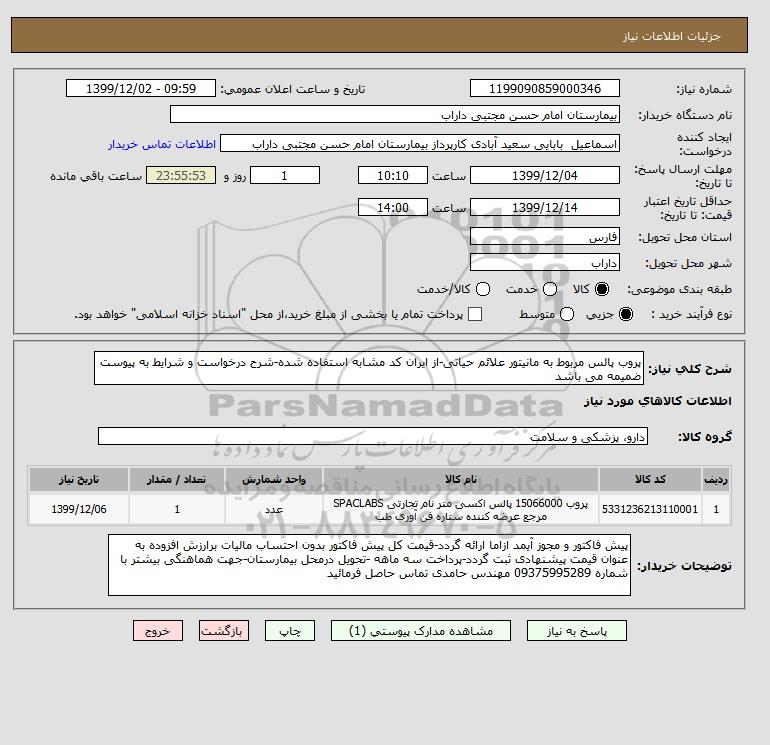
Task: Click the general description text box شرح کلی نیاز
Action: click(x=369, y=368)
